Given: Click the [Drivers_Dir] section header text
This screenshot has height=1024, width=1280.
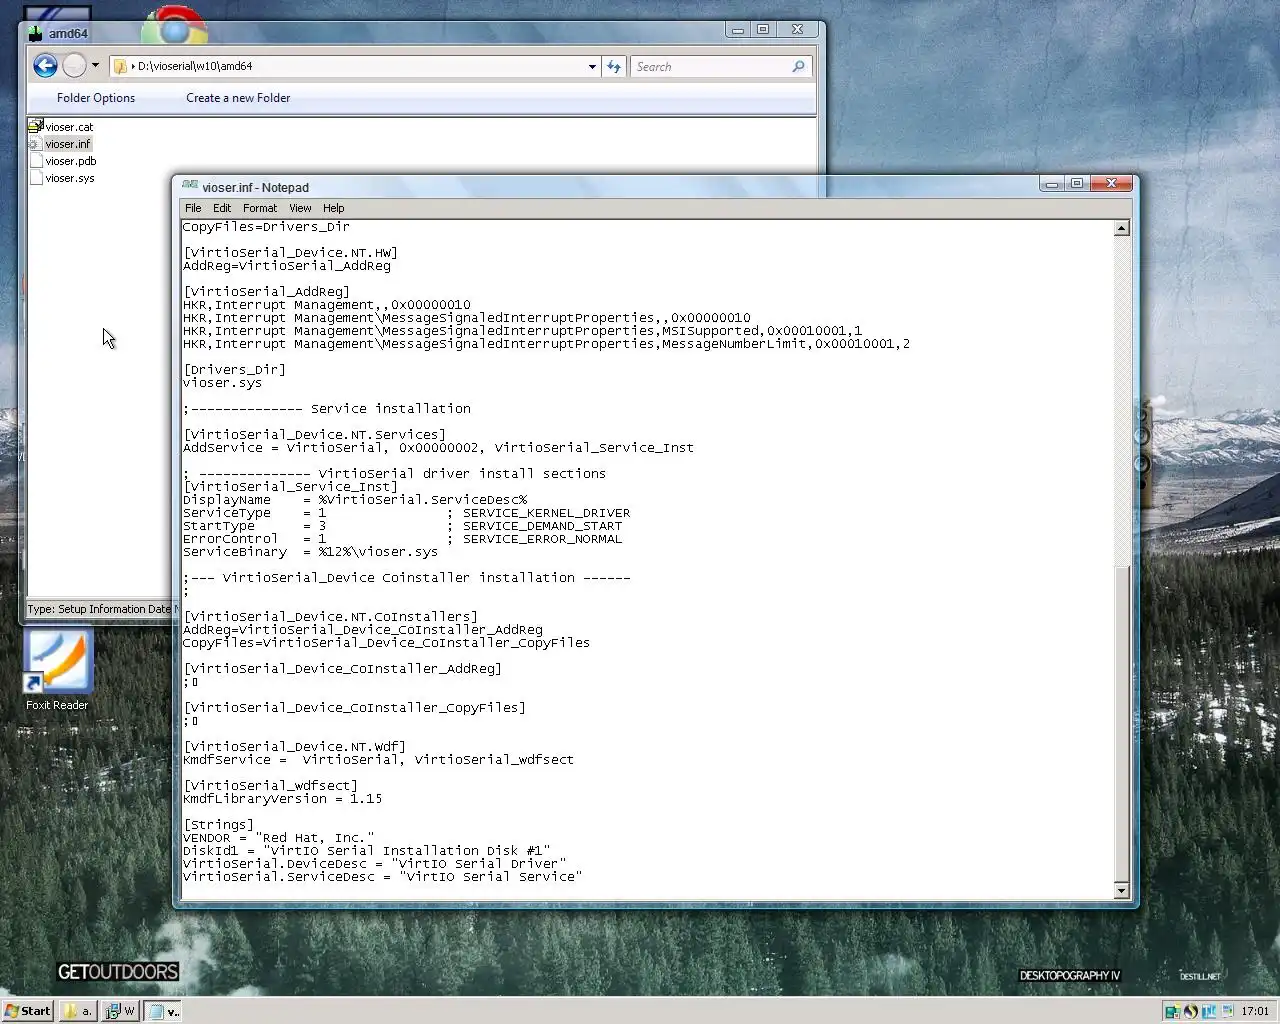Looking at the screenshot, I should tap(234, 370).
